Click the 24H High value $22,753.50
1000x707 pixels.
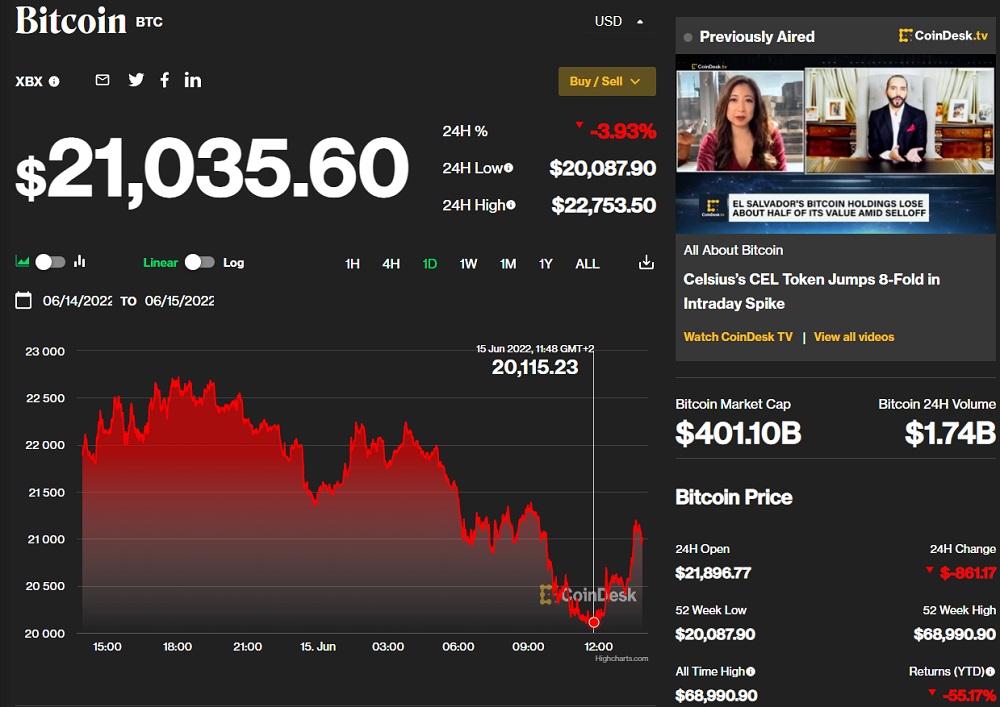603,205
